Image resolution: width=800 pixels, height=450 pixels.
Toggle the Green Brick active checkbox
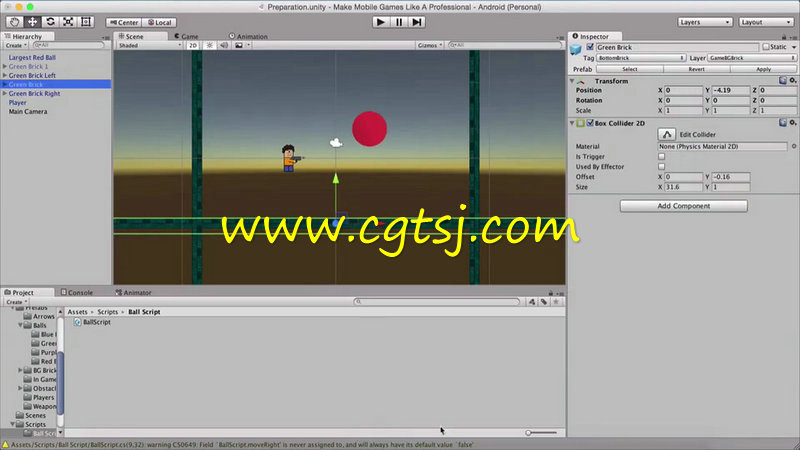tap(590, 47)
